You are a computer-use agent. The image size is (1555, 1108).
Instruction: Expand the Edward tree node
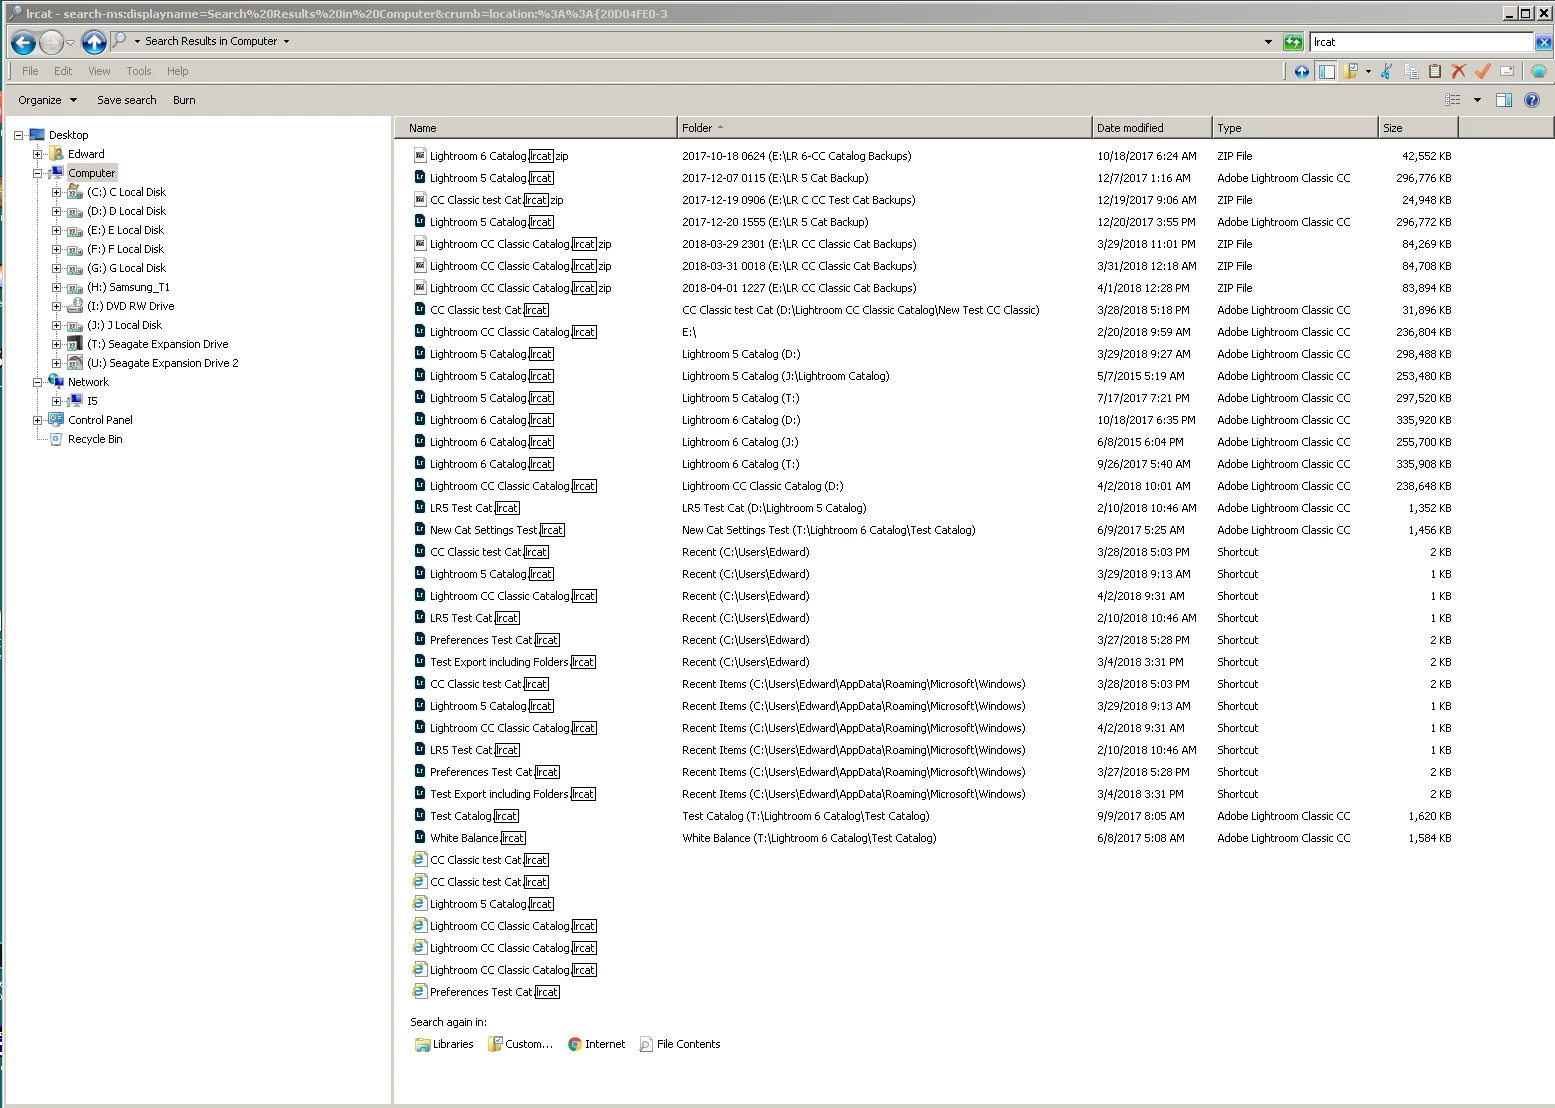(38, 154)
